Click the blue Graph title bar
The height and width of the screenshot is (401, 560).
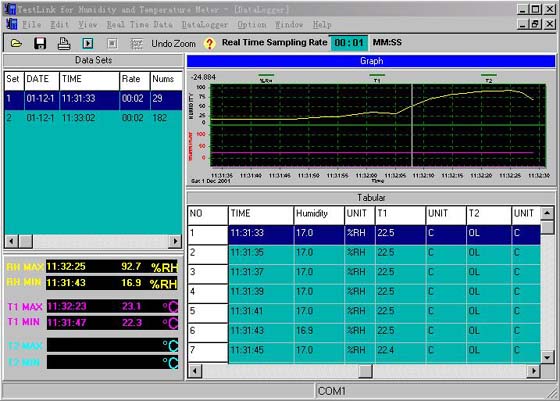click(371, 61)
